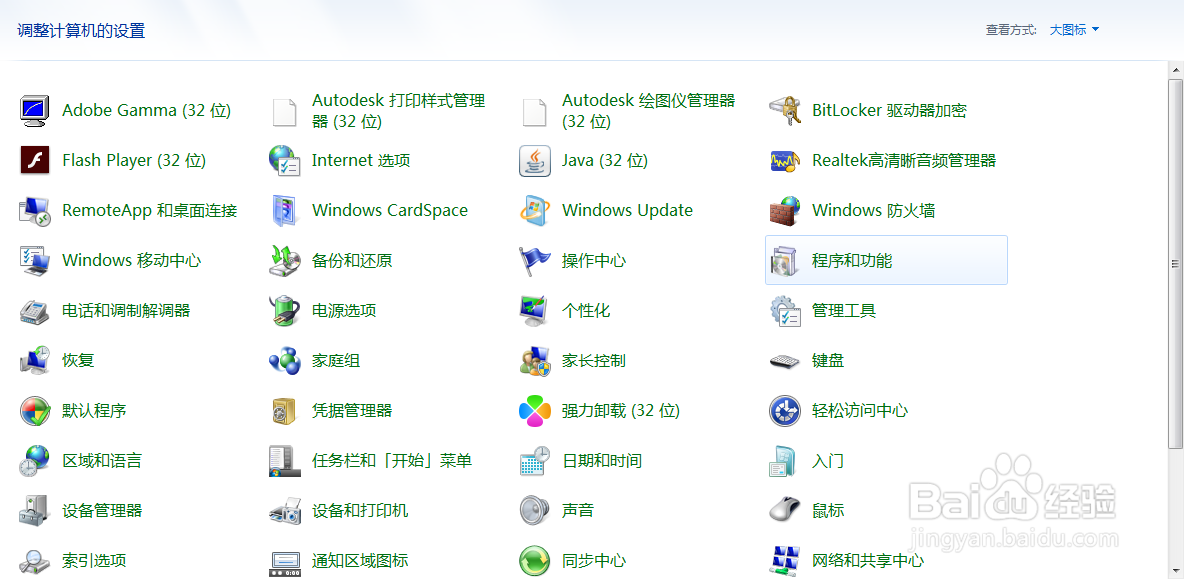Click the Autodesk 绘图仪管理器 file icon

(535, 111)
